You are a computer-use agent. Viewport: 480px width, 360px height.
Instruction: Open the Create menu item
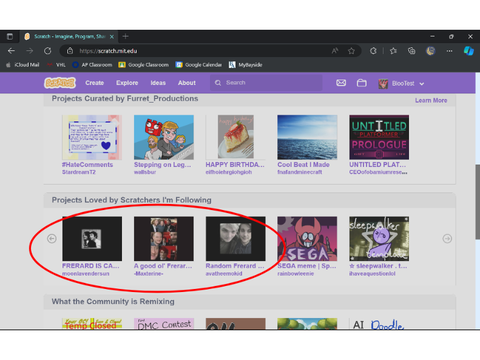94,83
